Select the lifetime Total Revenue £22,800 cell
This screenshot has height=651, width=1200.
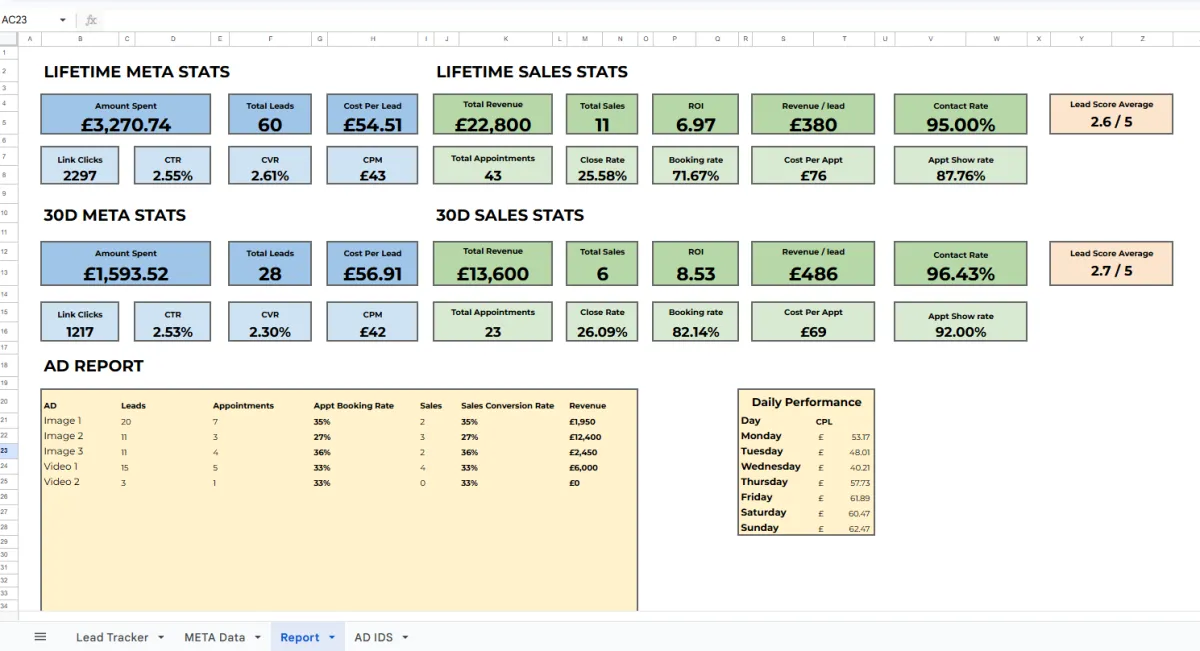(x=492, y=125)
